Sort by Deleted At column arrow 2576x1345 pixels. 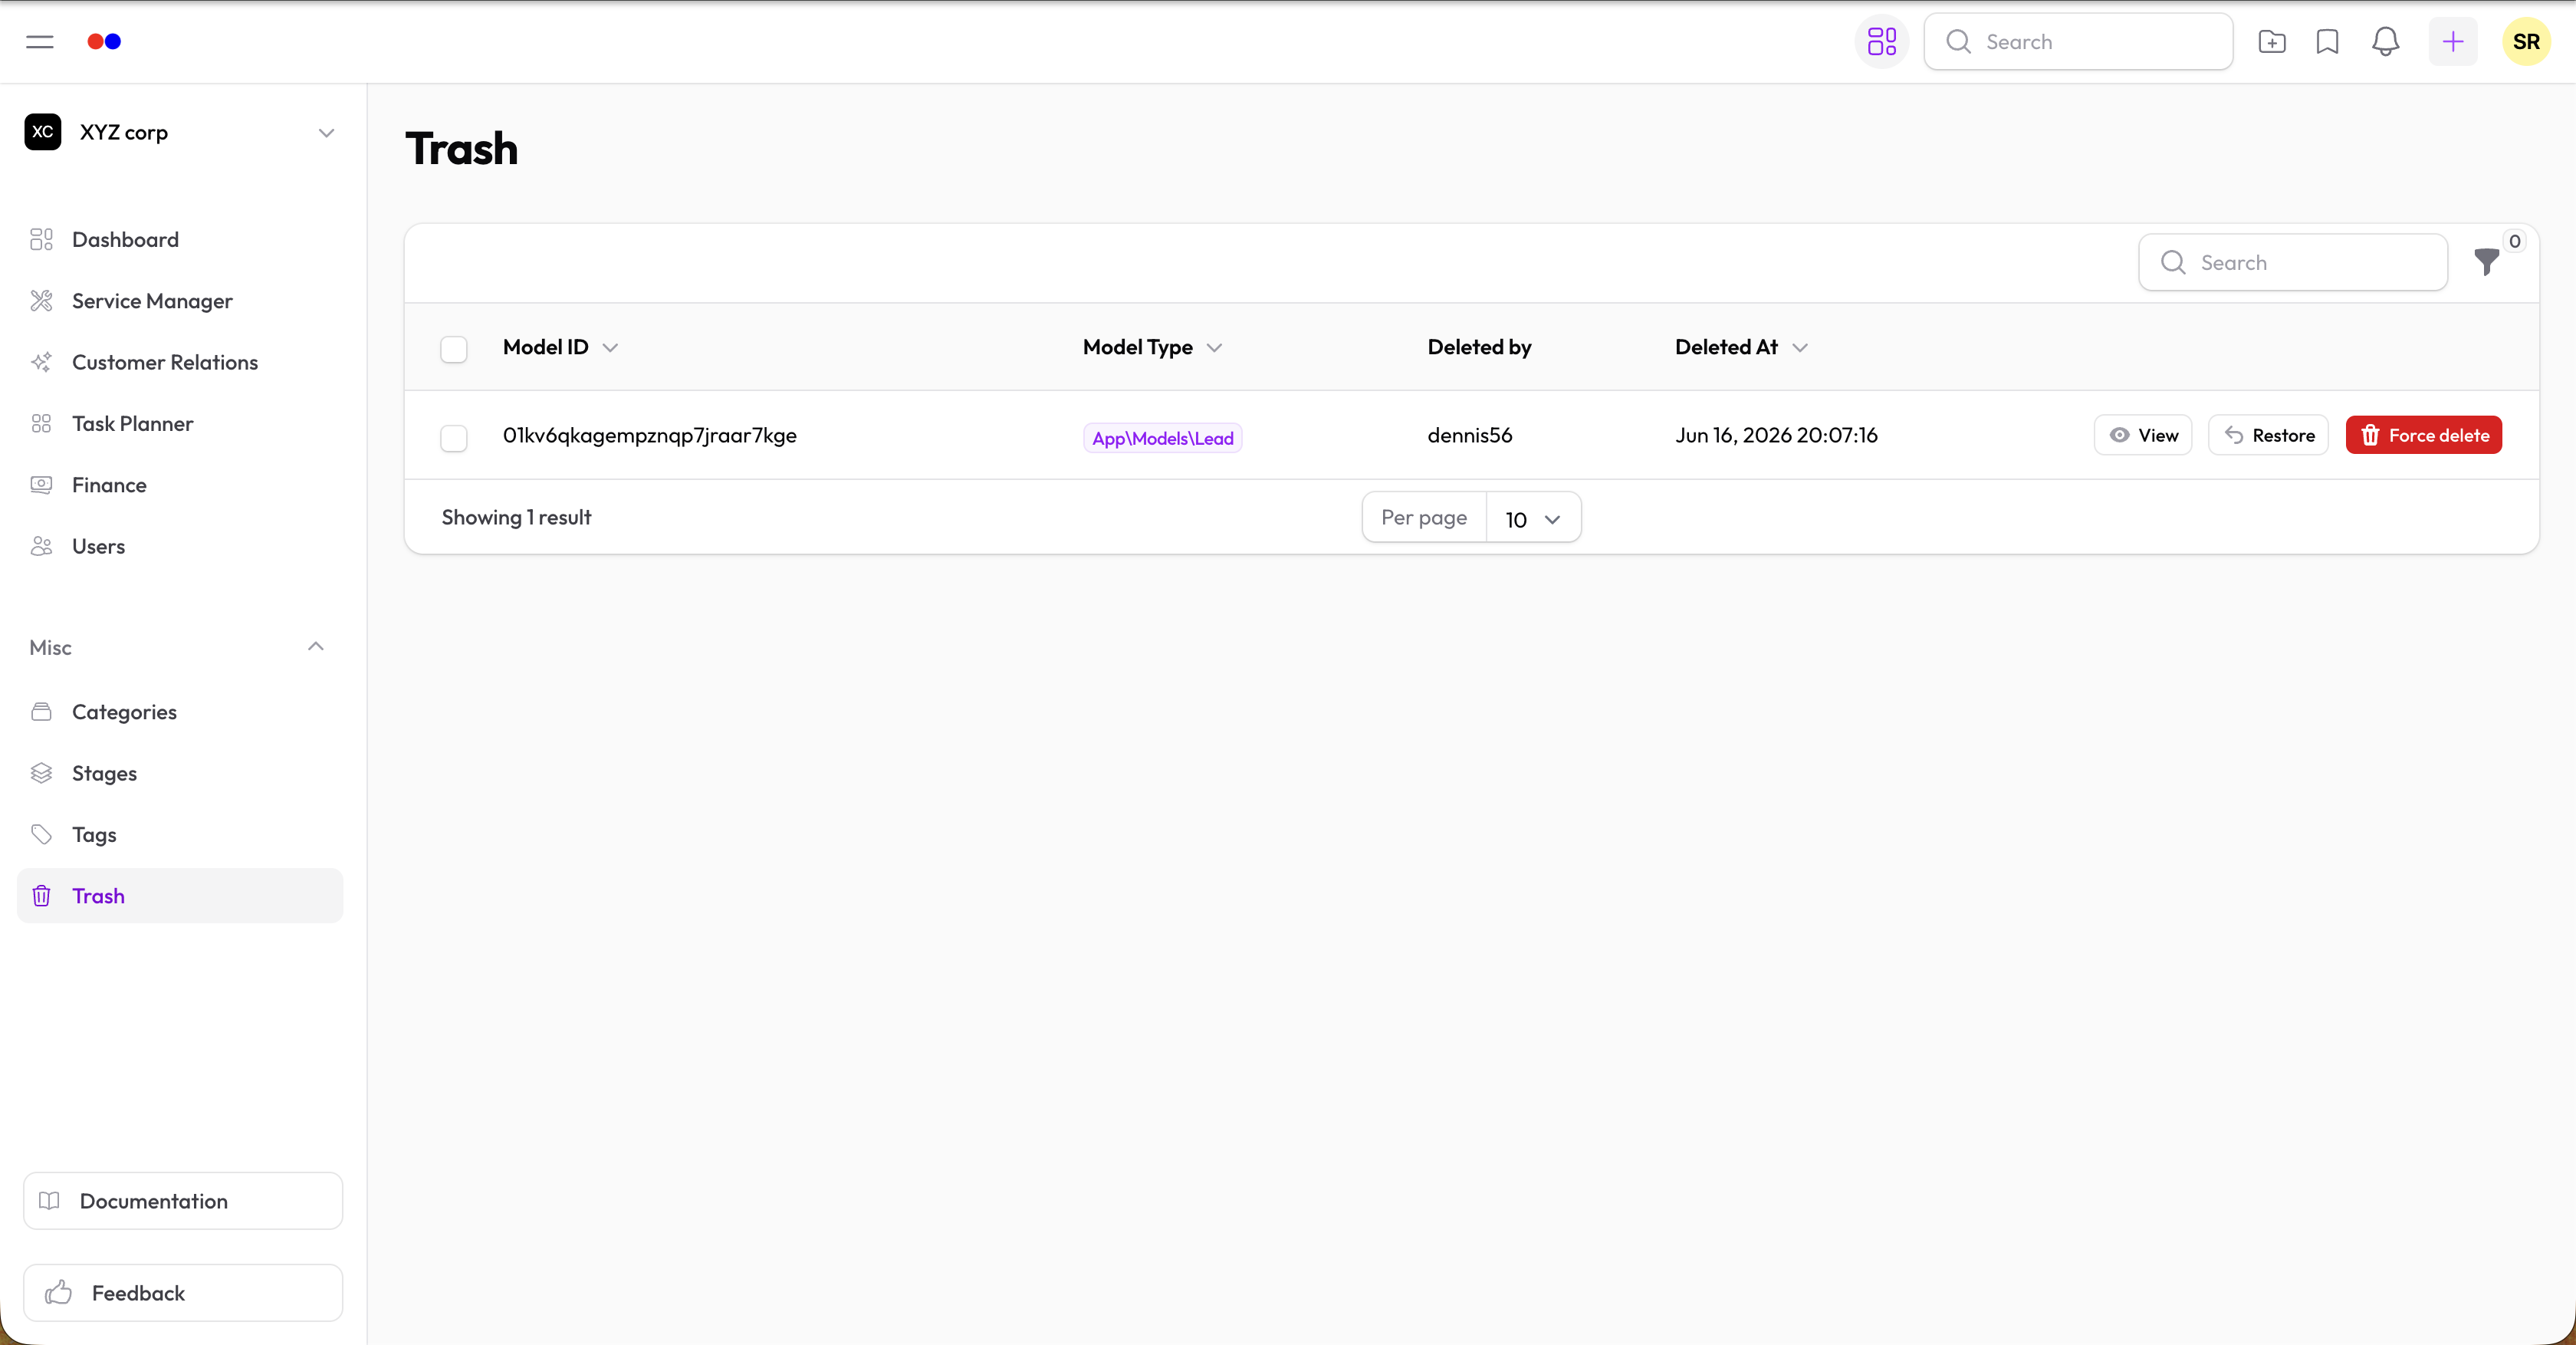(x=1800, y=348)
